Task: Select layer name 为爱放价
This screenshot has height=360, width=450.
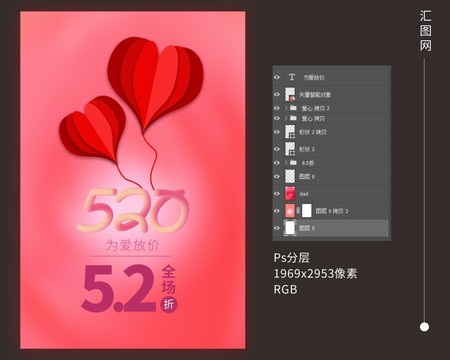Action: pos(313,77)
